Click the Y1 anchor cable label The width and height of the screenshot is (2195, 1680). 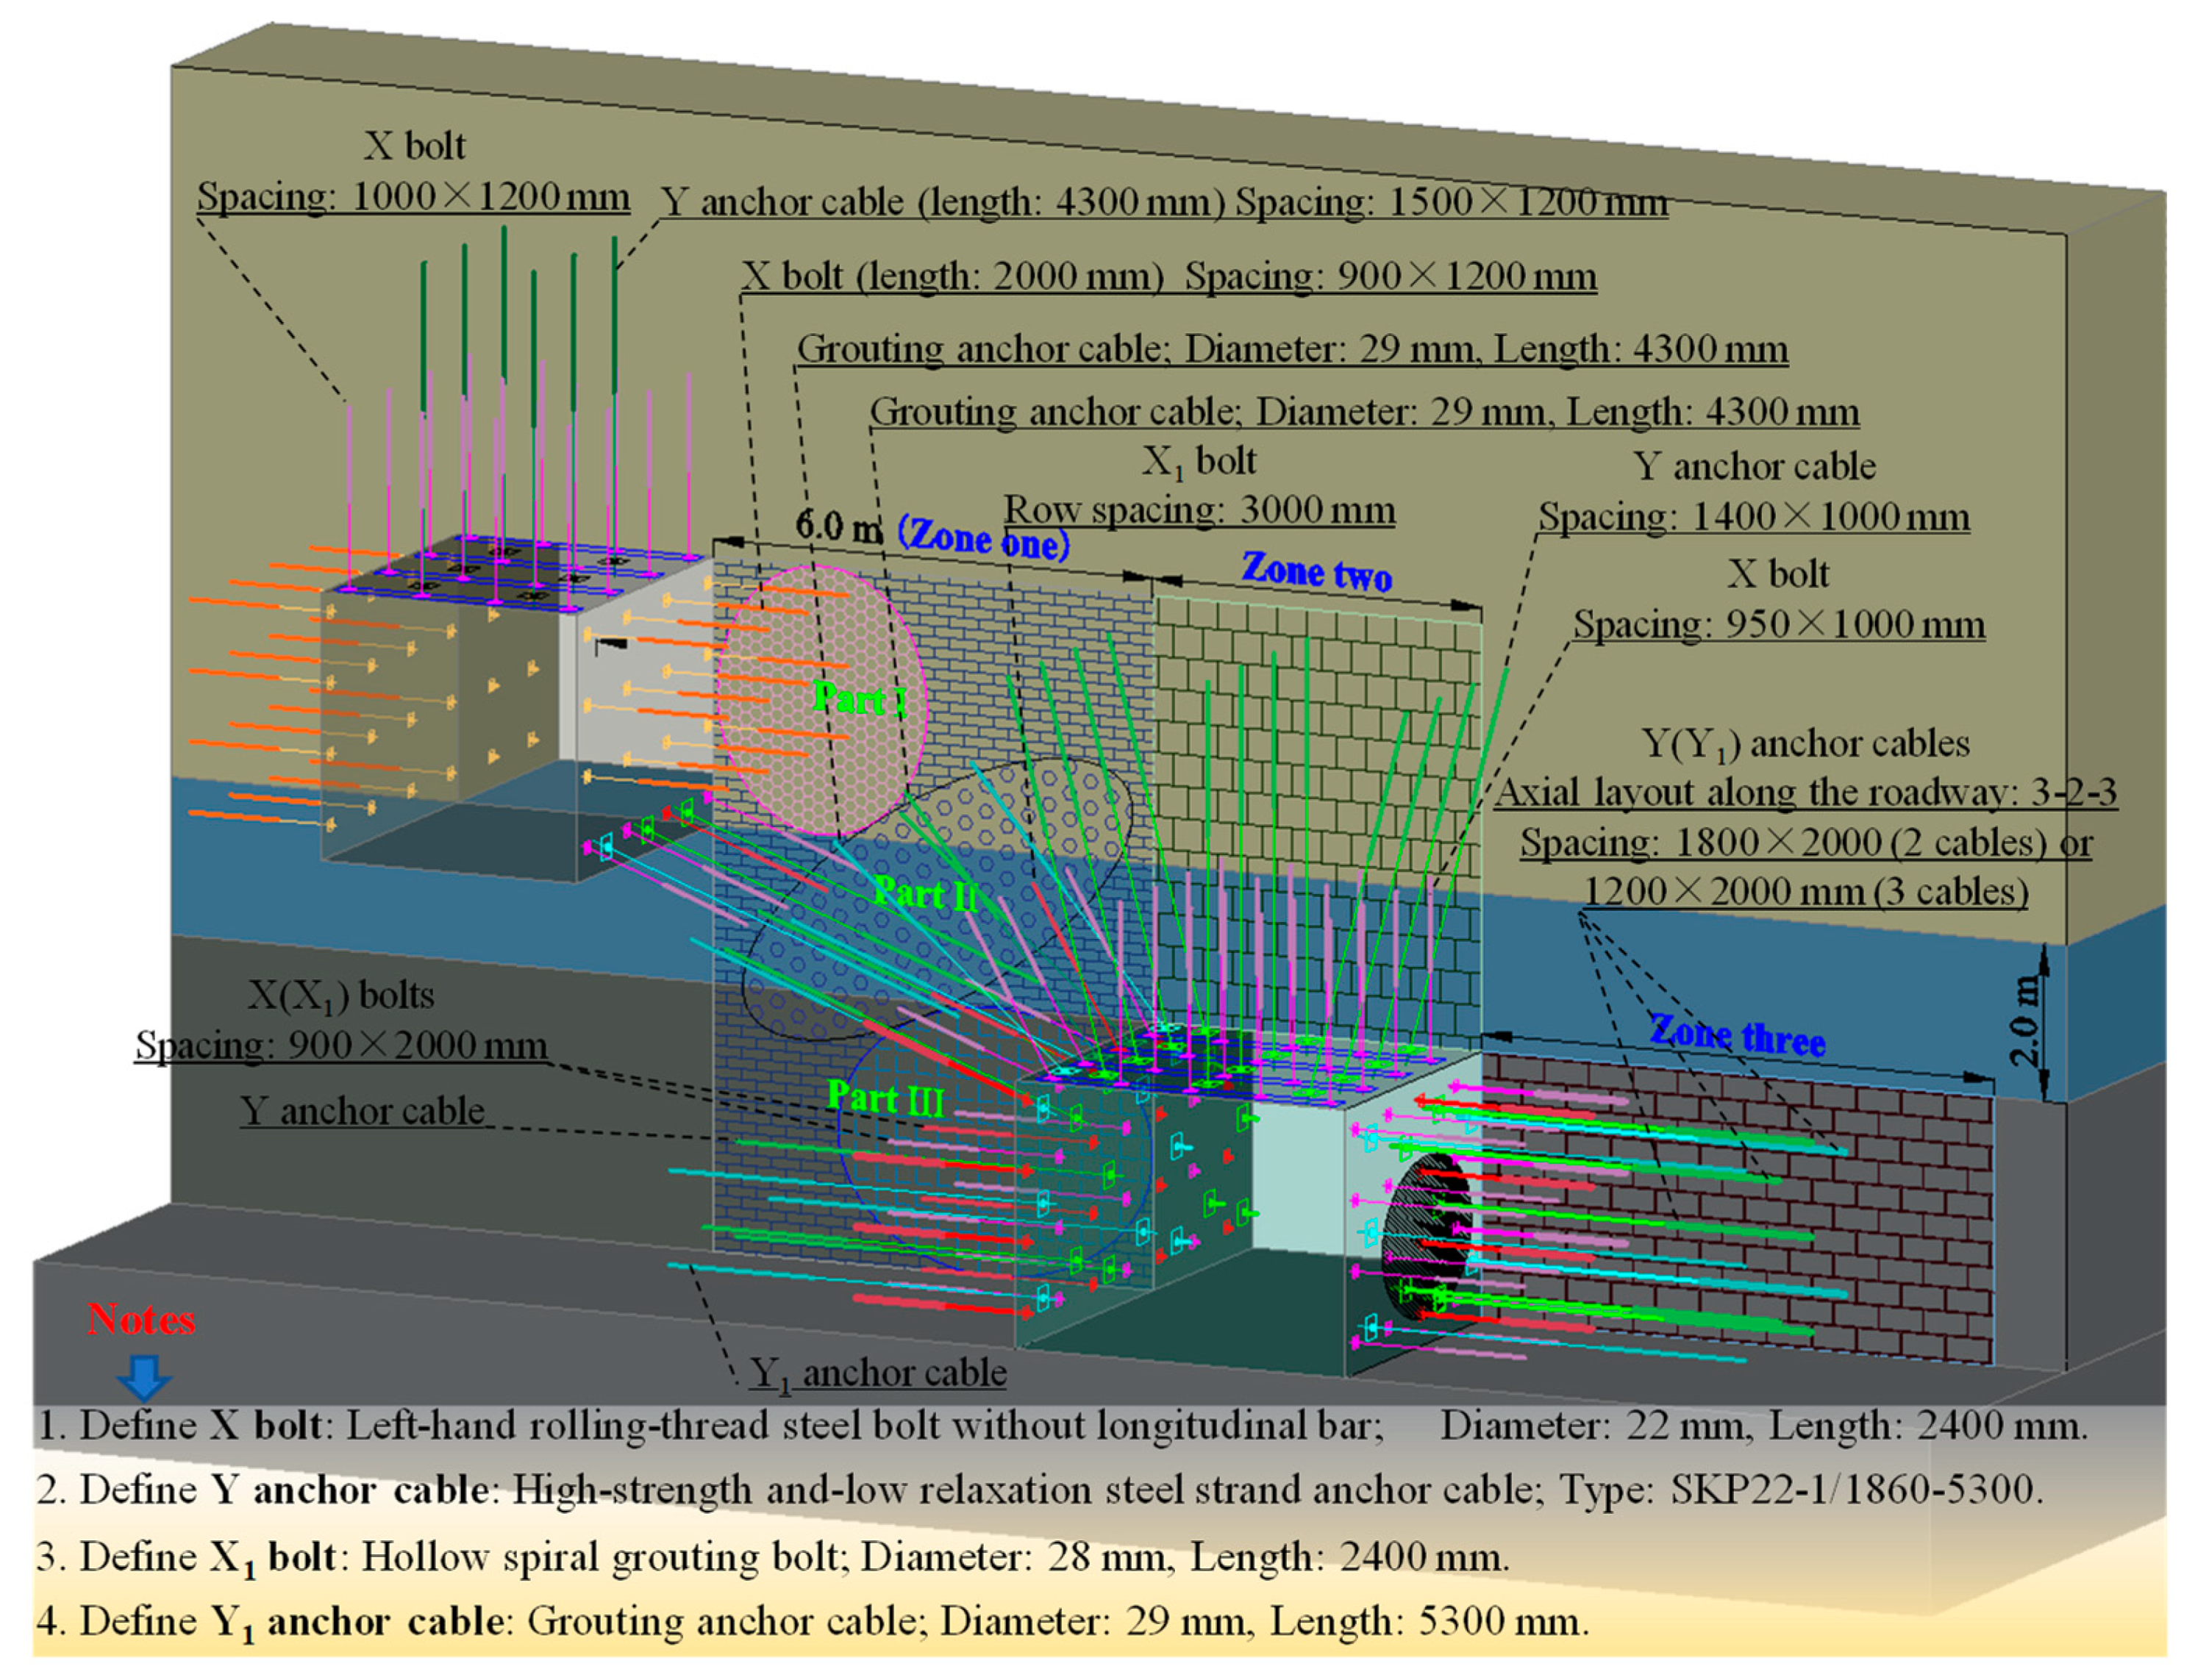click(x=878, y=1373)
